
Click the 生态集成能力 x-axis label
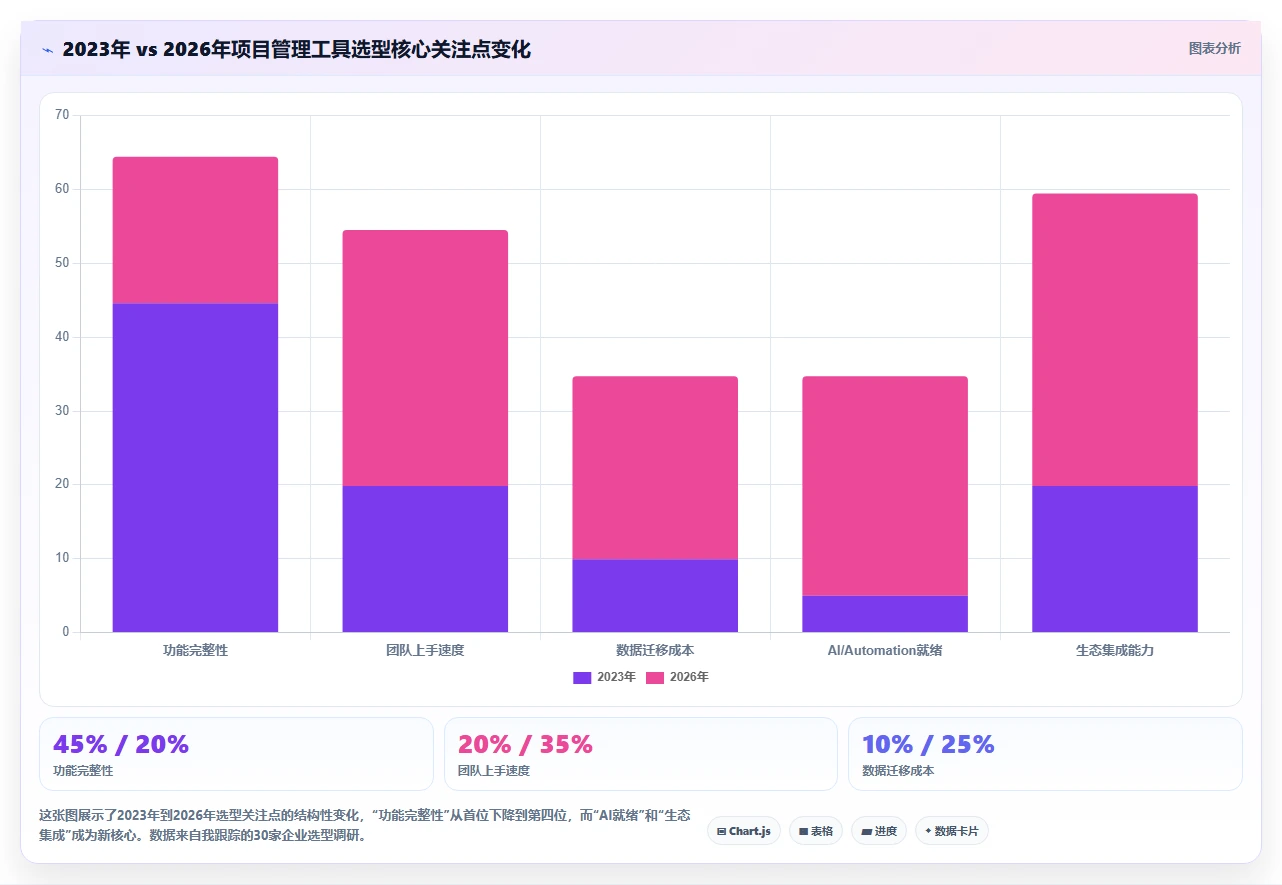click(x=1115, y=650)
